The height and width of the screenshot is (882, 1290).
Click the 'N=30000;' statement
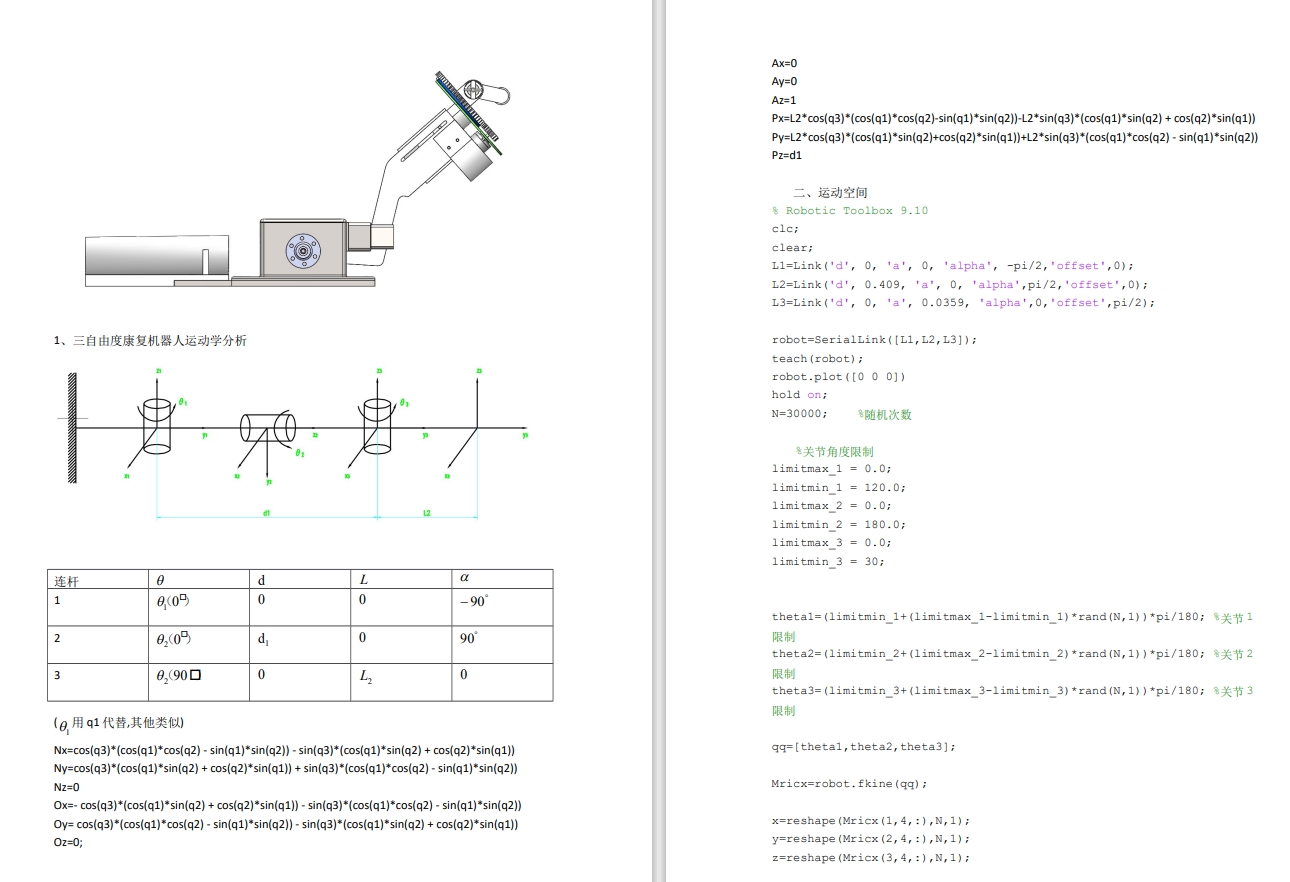799,414
